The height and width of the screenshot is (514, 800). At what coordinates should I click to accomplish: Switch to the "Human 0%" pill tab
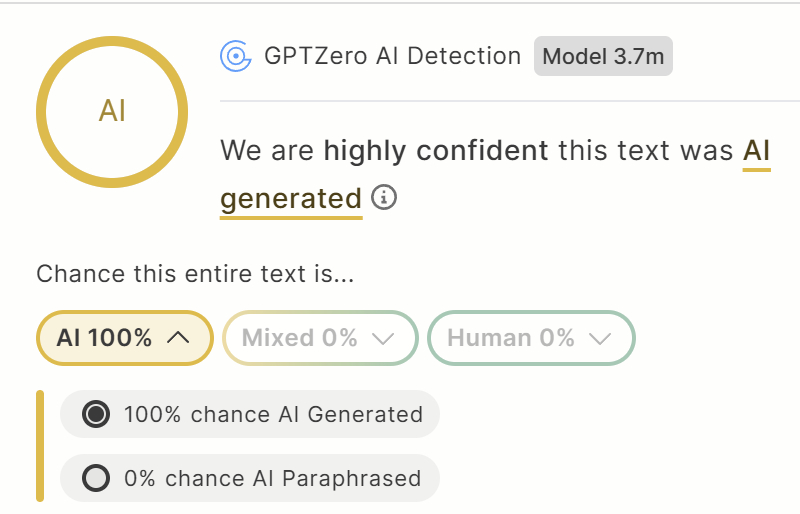coord(511,338)
